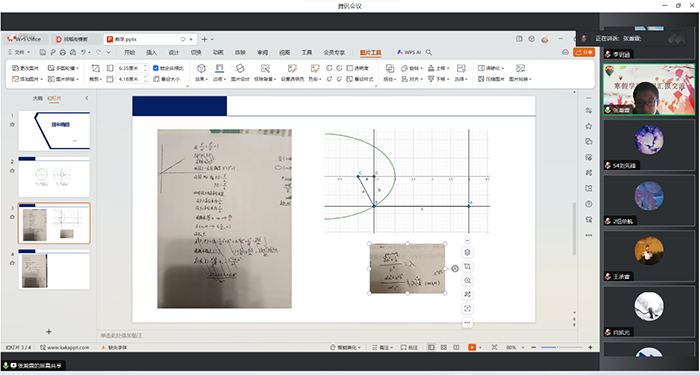This screenshot has width=700, height=375.
Task: Click the WPS AI button
Action: (x=408, y=52)
